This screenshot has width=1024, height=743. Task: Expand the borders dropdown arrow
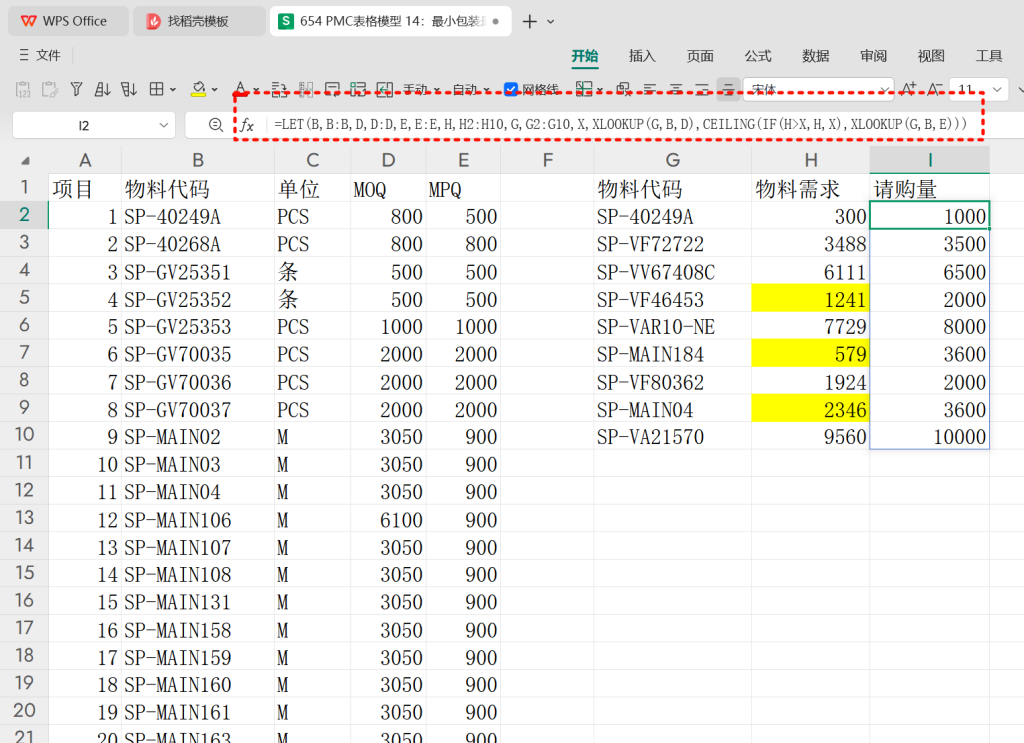[173, 89]
